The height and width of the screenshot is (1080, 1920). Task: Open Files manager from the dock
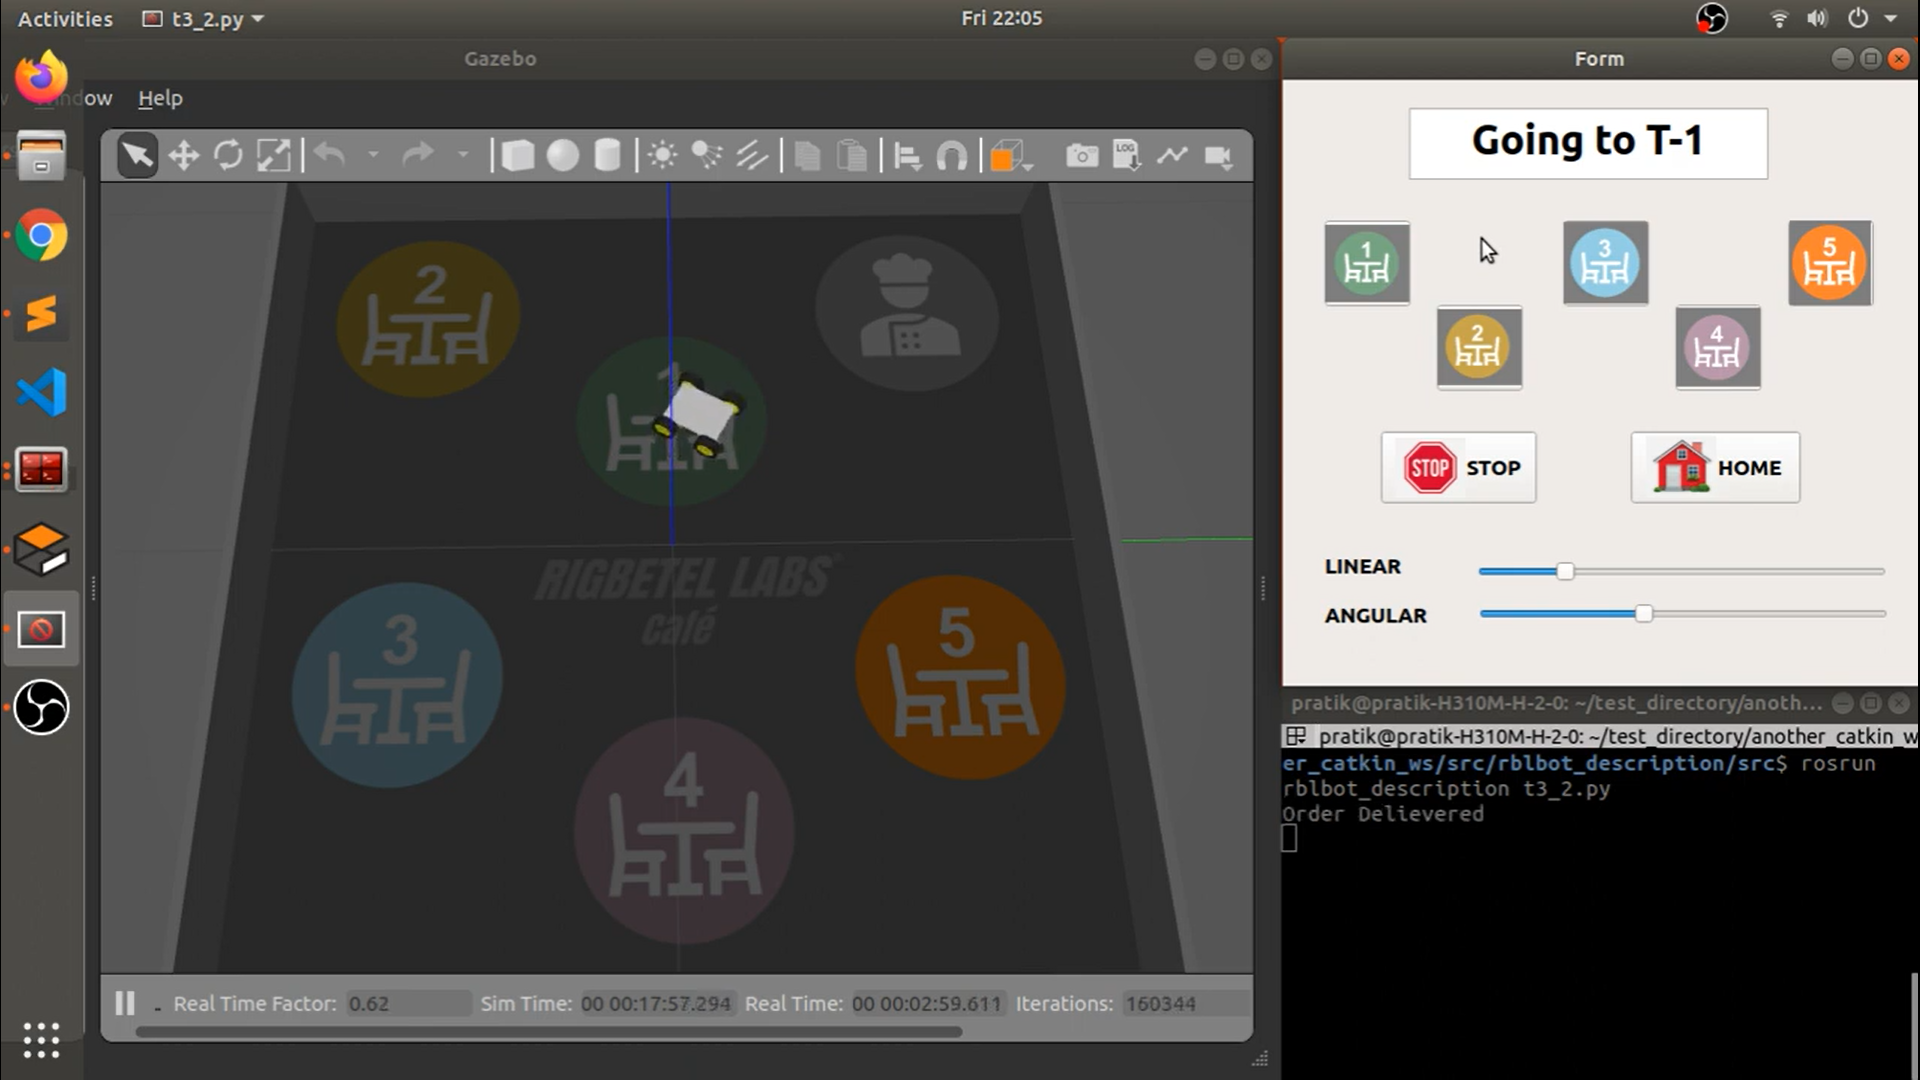point(41,156)
